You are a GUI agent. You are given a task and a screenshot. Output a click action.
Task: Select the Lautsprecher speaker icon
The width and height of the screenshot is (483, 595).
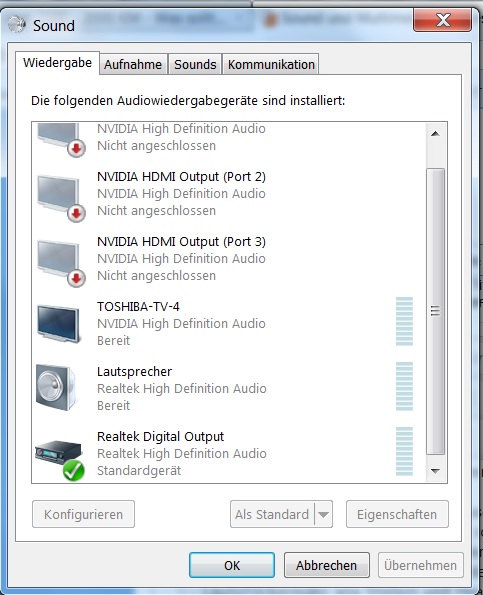coord(56,387)
